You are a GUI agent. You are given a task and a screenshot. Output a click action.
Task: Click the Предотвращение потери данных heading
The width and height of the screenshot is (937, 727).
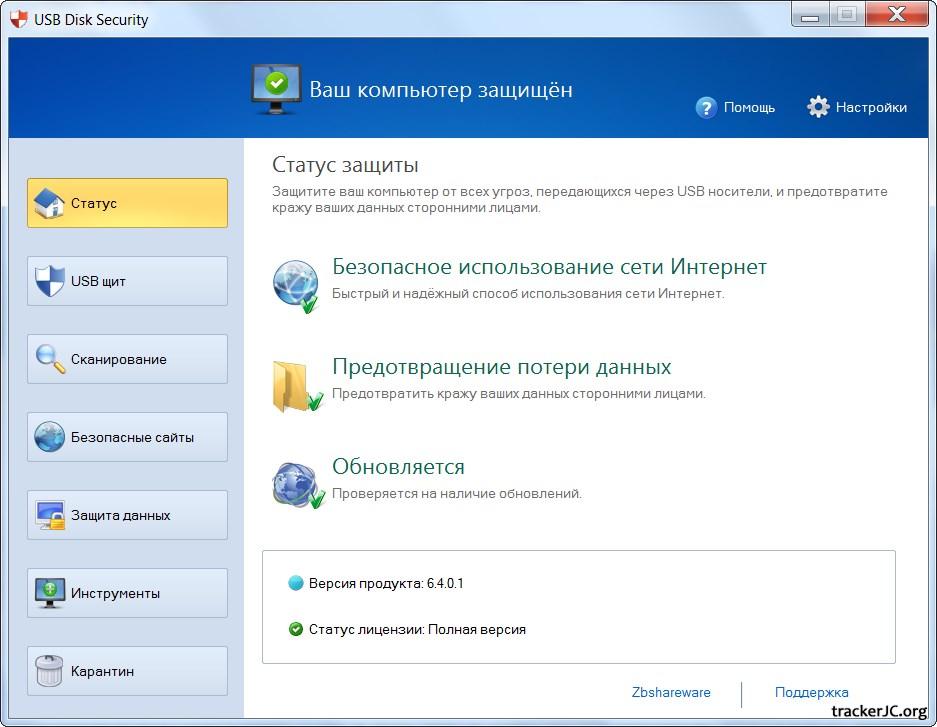[501, 367]
